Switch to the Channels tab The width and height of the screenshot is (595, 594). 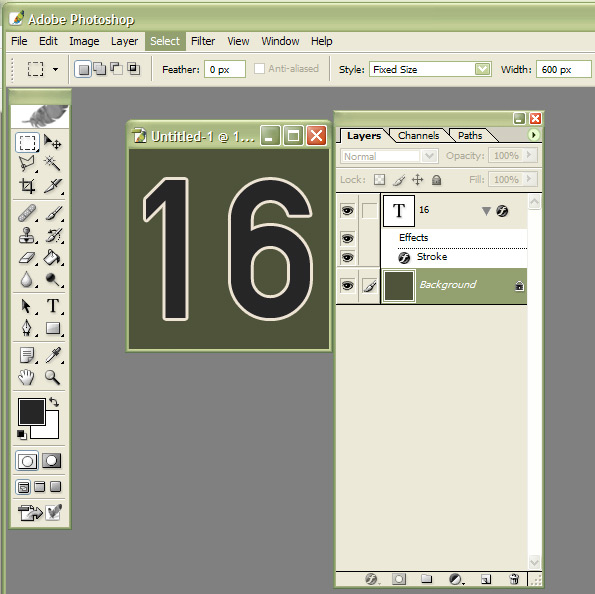[418, 136]
